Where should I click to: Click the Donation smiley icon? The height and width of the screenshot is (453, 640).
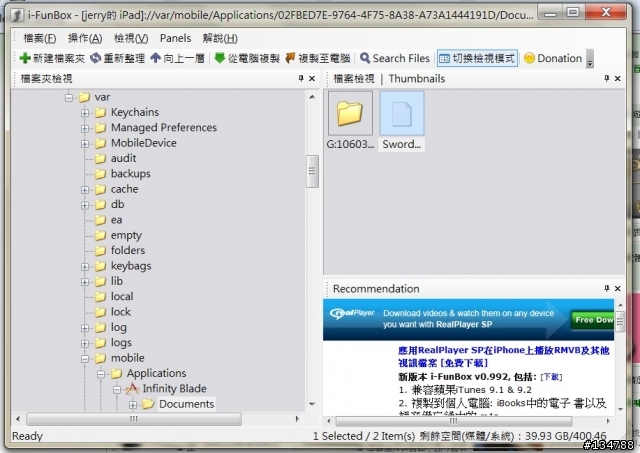click(x=529, y=58)
